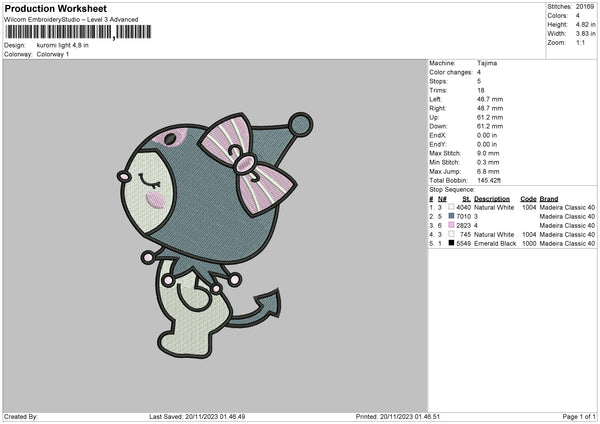Click the 'Stop Sequence:' heading
Image resolution: width=600 pixels, height=424 pixels.
point(452,190)
